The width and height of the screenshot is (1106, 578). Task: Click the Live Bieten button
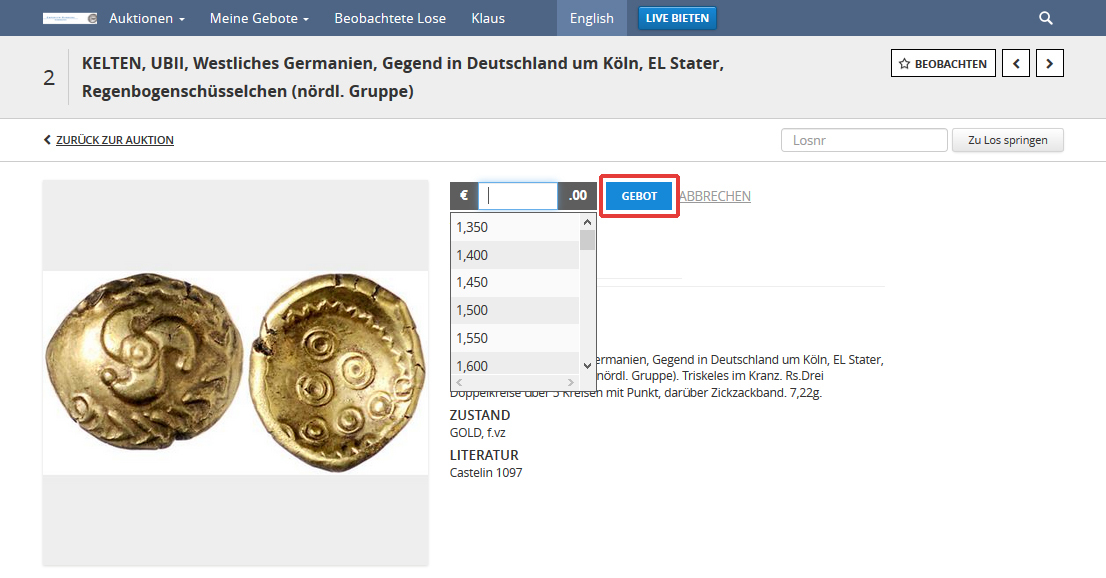click(x=677, y=18)
